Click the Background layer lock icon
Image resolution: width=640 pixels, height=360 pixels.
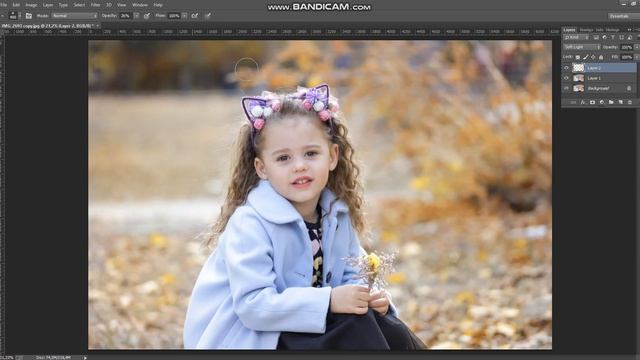click(x=629, y=88)
